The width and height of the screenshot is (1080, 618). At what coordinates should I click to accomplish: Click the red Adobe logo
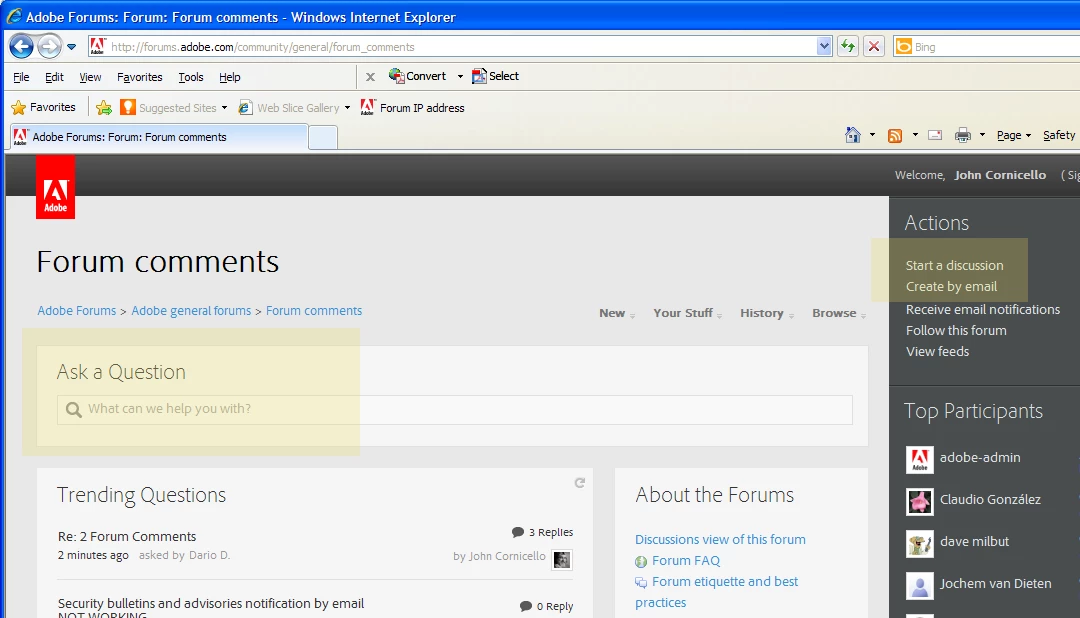56,187
